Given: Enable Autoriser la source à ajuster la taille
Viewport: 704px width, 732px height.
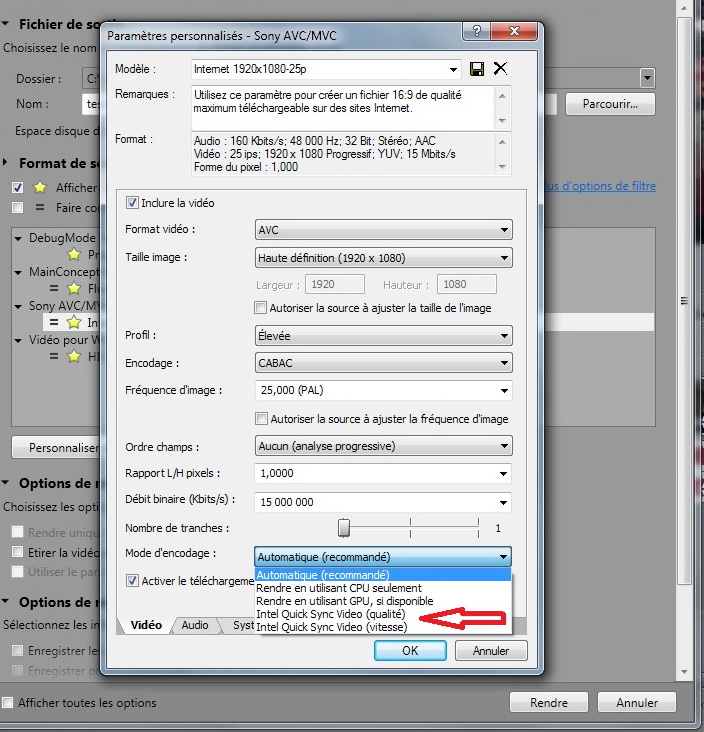Looking at the screenshot, I should (260, 308).
